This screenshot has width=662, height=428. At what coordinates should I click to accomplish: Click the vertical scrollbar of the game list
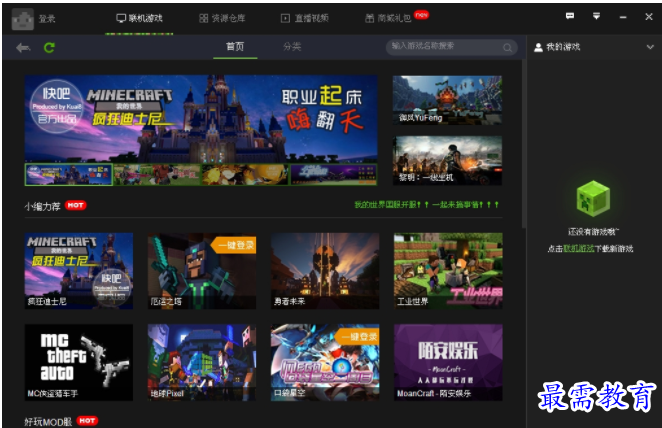[x=524, y=144]
